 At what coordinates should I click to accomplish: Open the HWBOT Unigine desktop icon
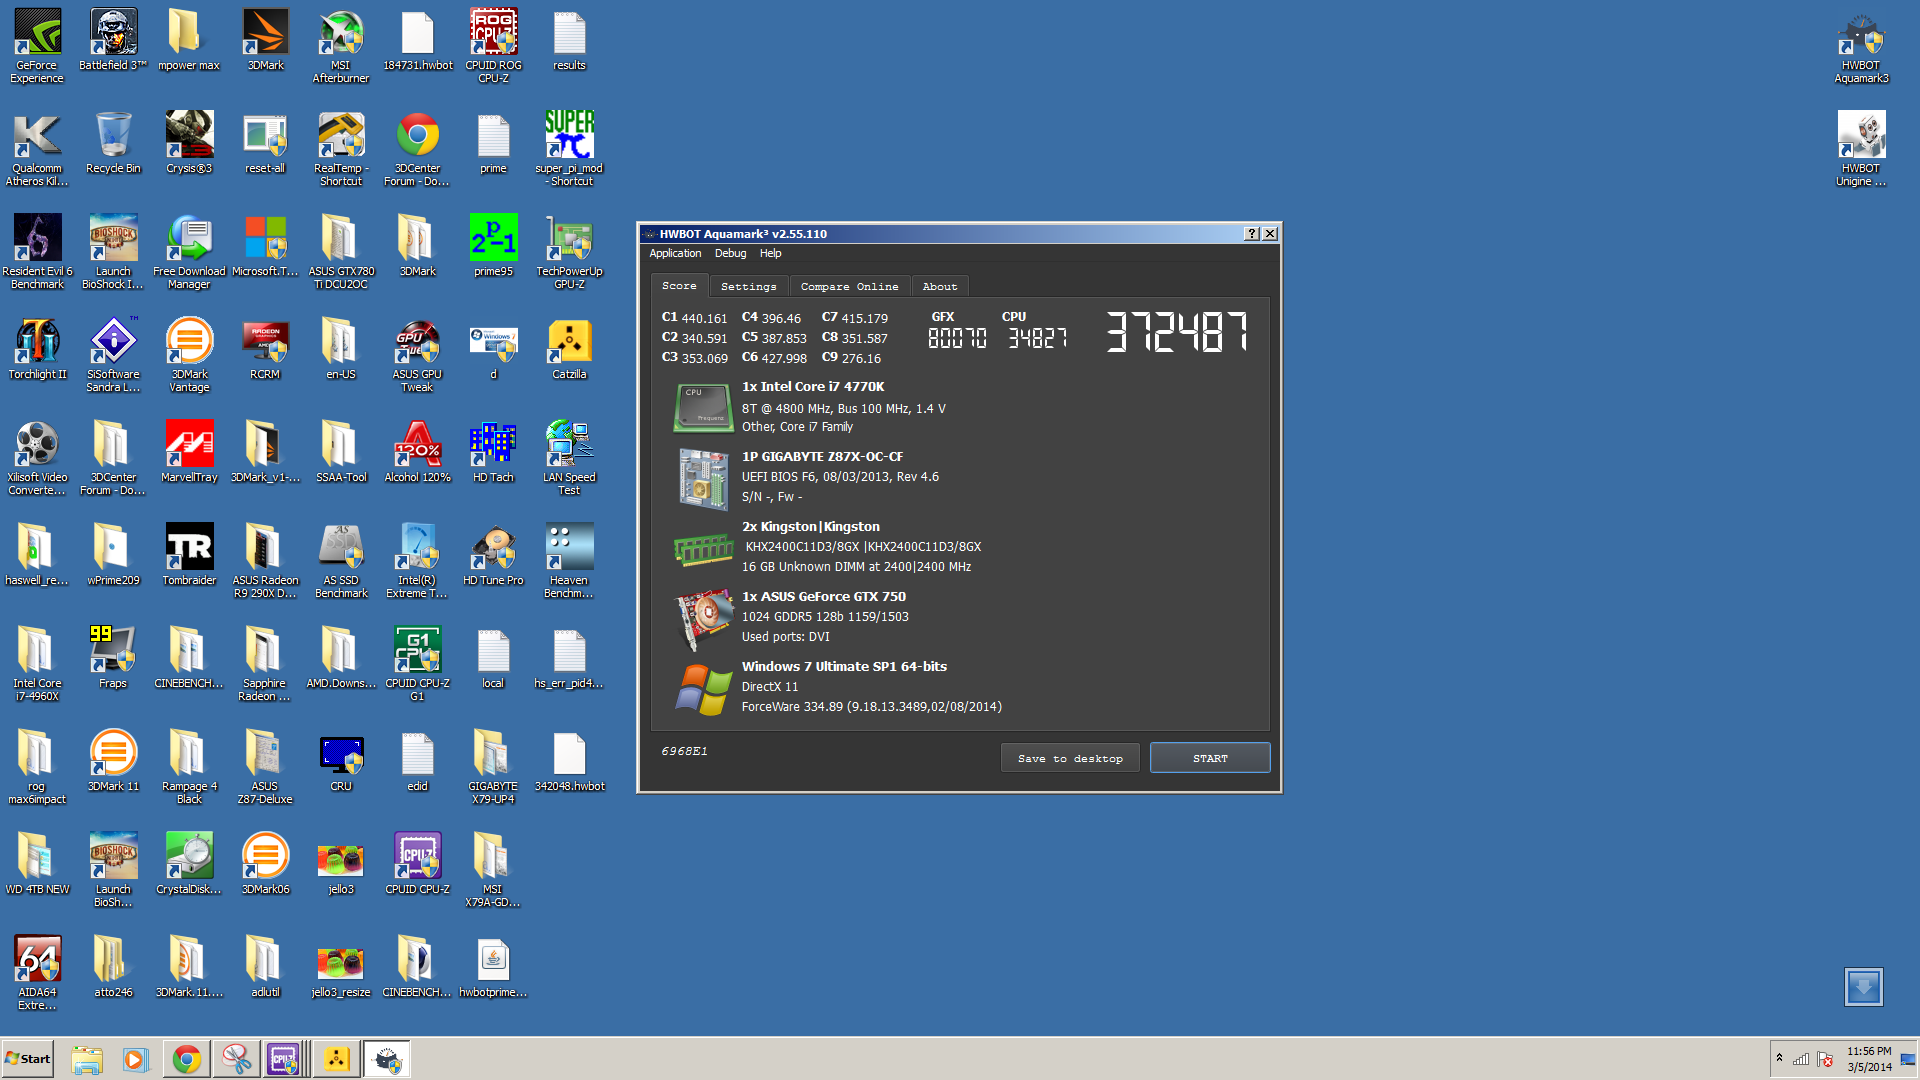(1861, 148)
